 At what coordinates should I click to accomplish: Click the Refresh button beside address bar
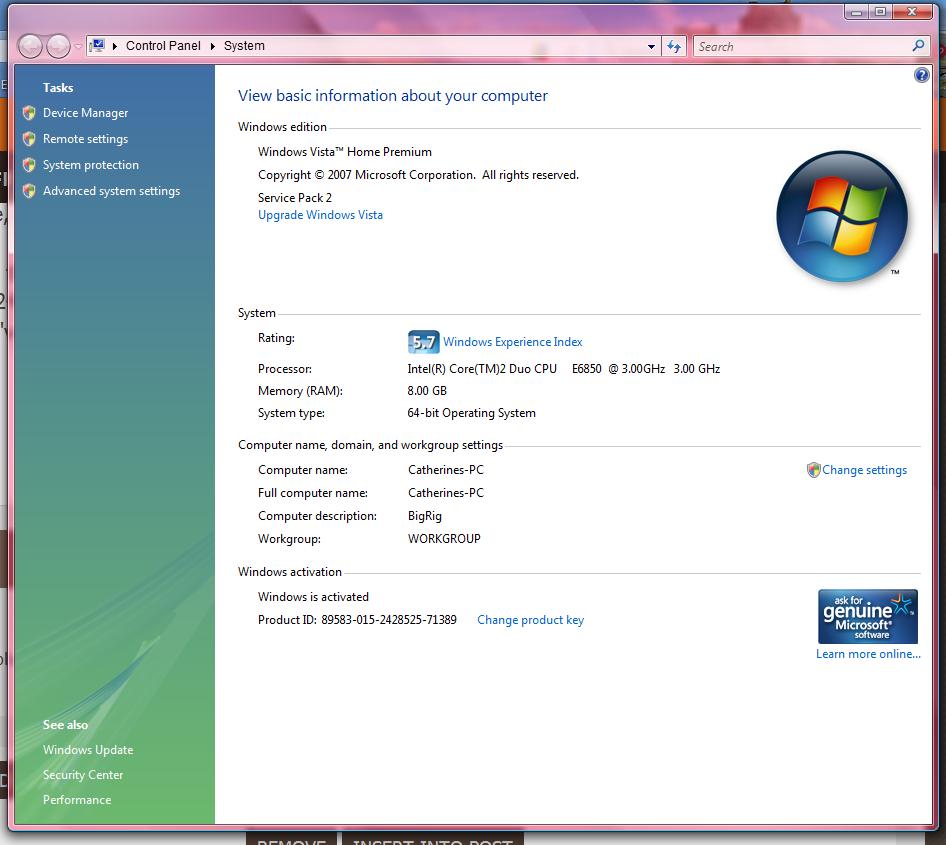point(674,46)
